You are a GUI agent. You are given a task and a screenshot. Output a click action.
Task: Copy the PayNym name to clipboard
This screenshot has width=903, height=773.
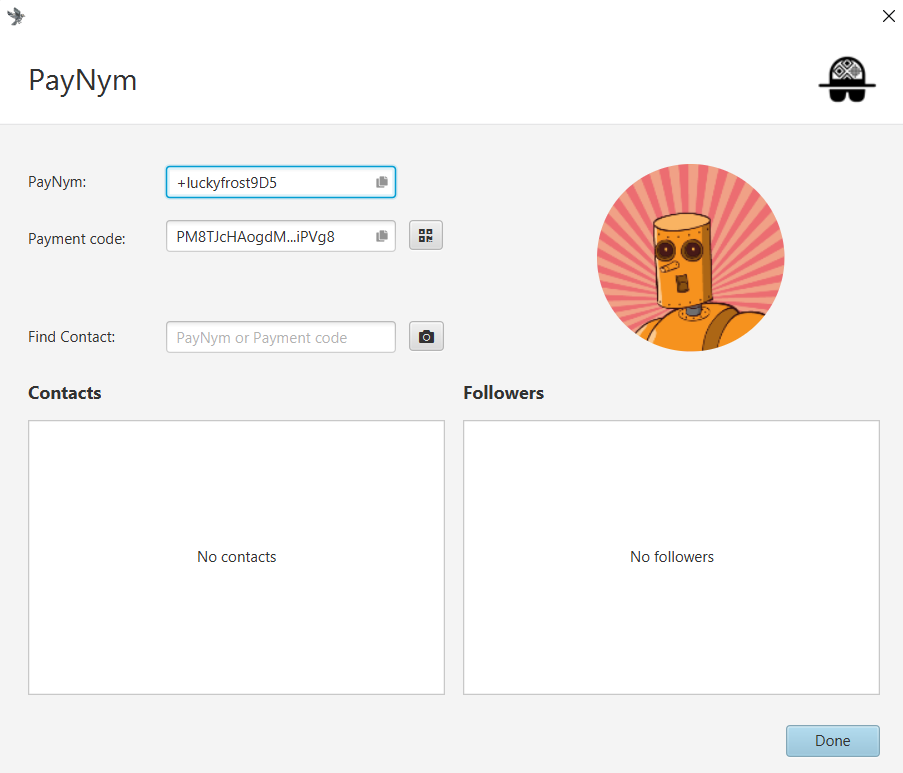(382, 182)
